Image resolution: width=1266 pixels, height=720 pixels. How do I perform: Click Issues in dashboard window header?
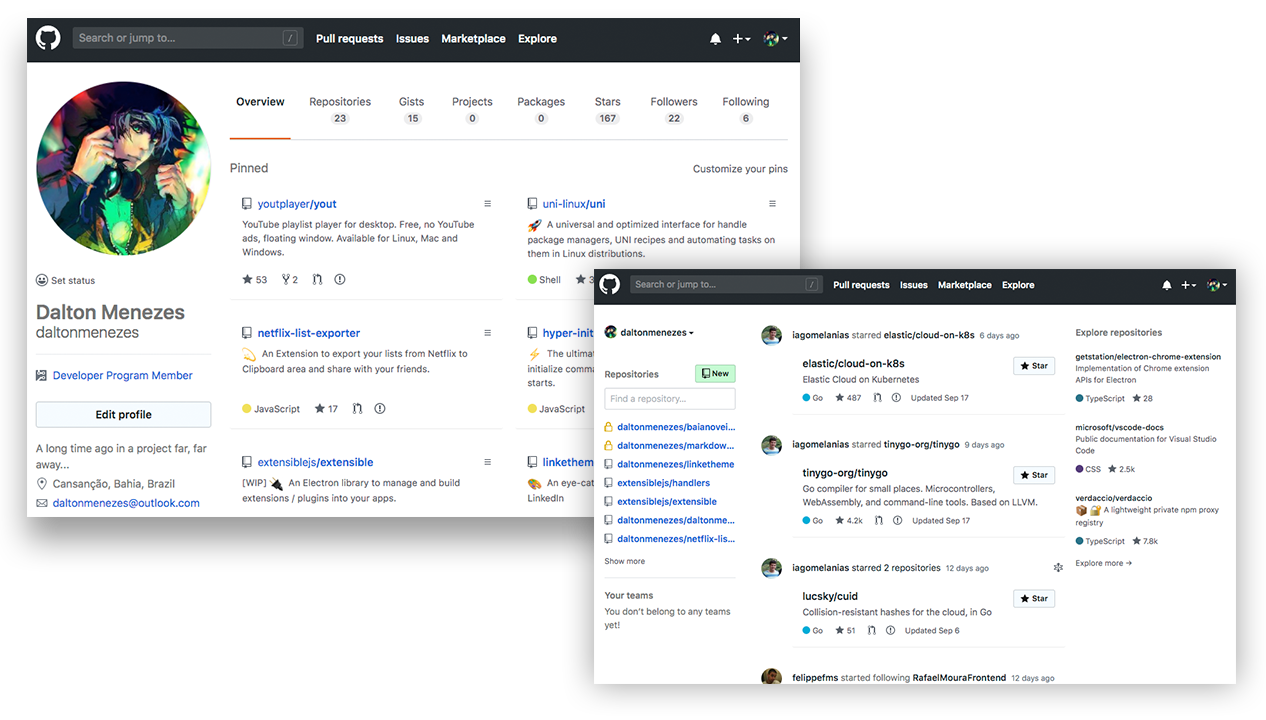pyautogui.click(x=913, y=285)
